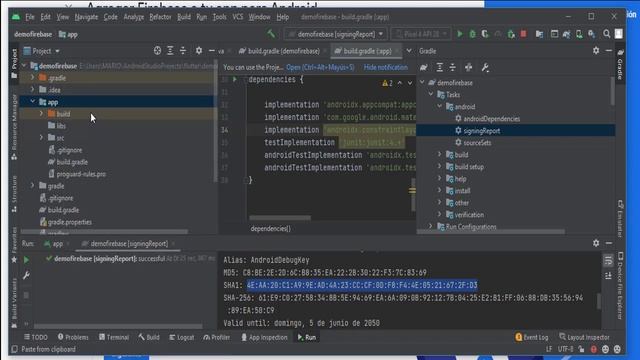Rerun signingReport with green play in Run panel
This screenshot has height=360, width=640.
click(27, 260)
